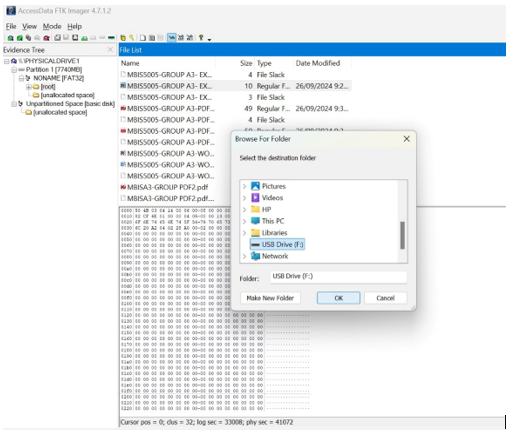Screen dimensions: 507x430
Task: Click the Add Evidence Item toolbar icon
Action: pos(10,38)
